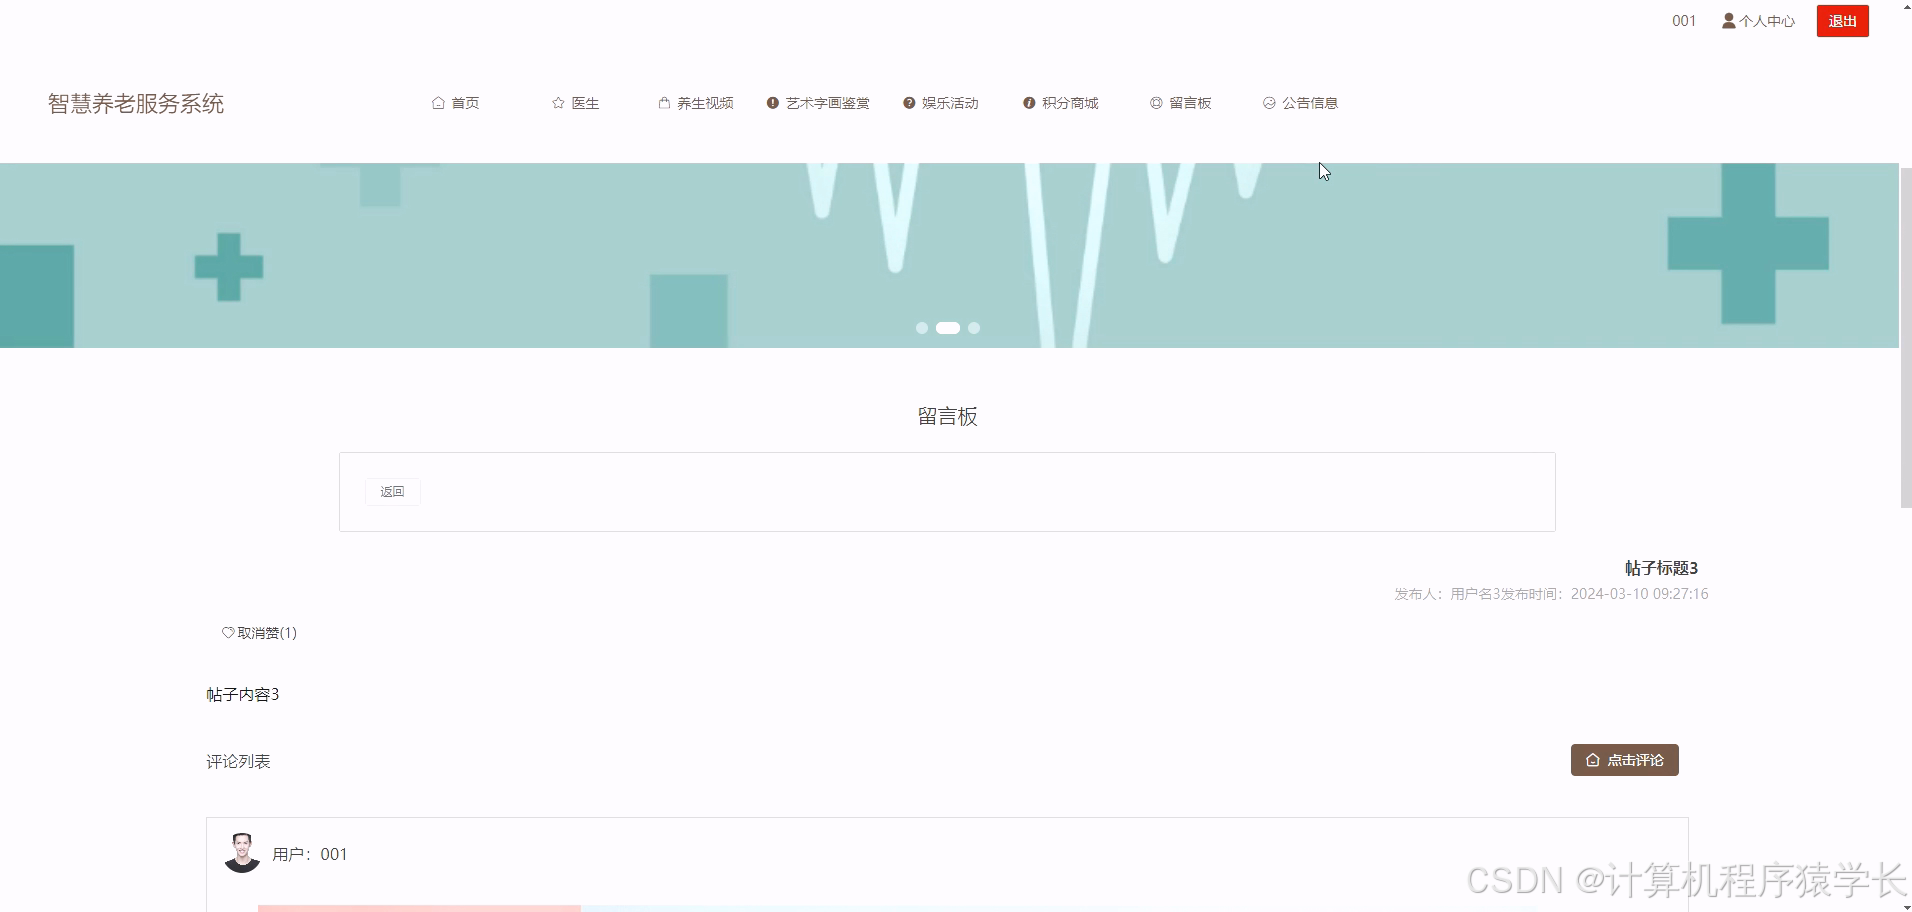The width and height of the screenshot is (1912, 912).
Task: Click the home icon beside 首页
Action: [439, 102]
